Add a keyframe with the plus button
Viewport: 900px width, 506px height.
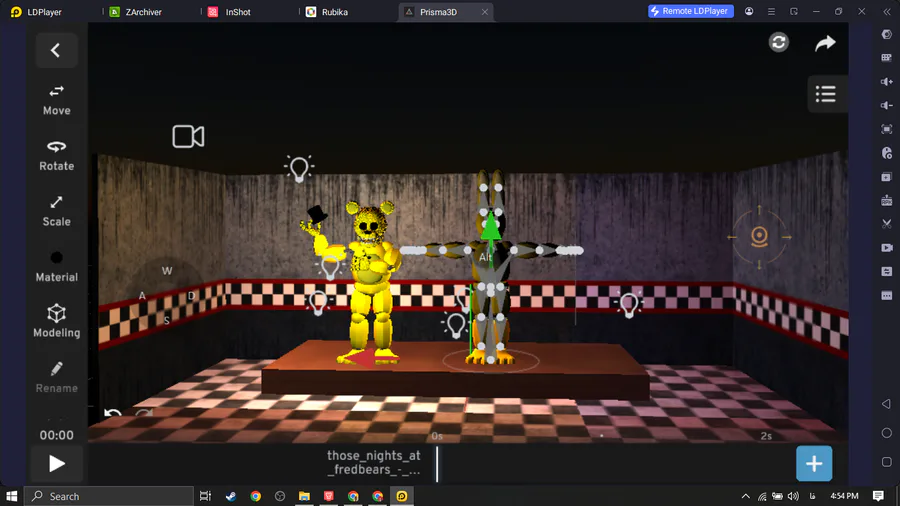814,464
